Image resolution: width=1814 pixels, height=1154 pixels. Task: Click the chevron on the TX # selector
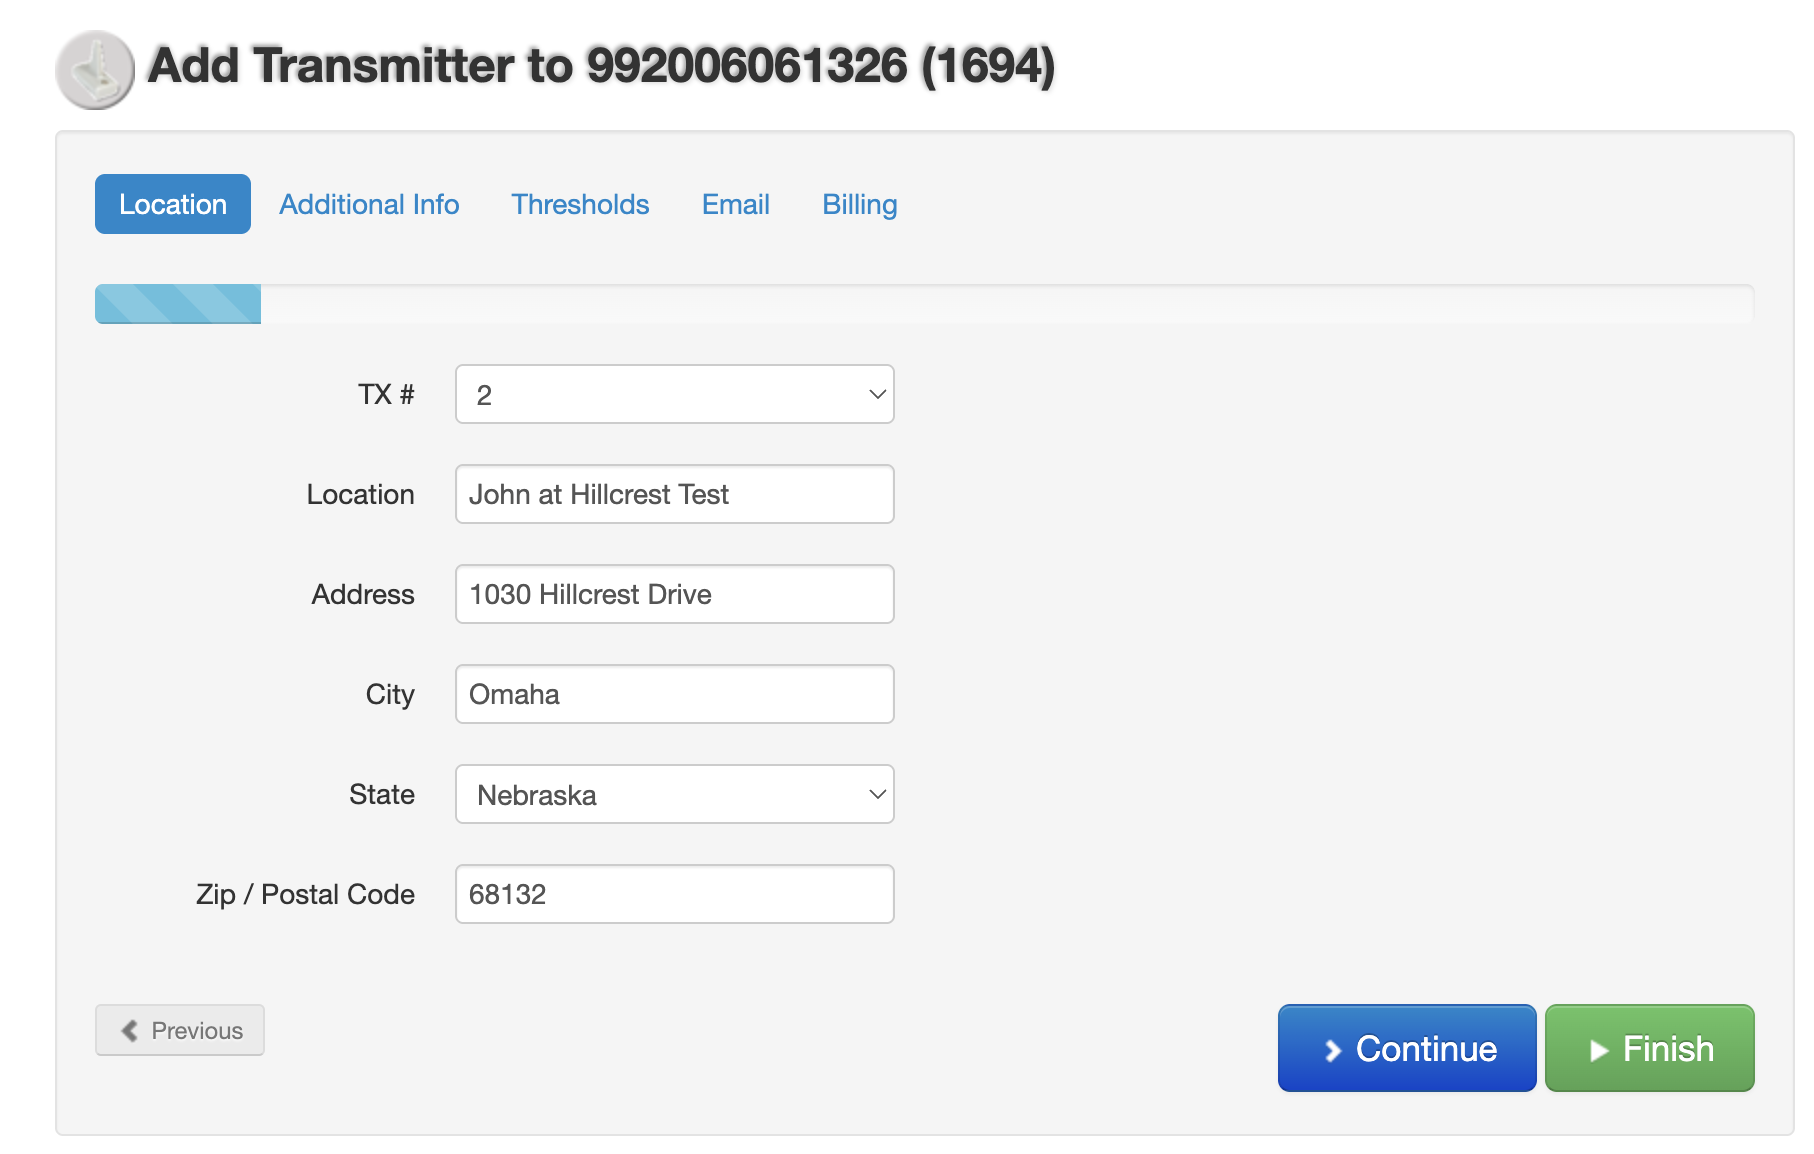click(874, 394)
